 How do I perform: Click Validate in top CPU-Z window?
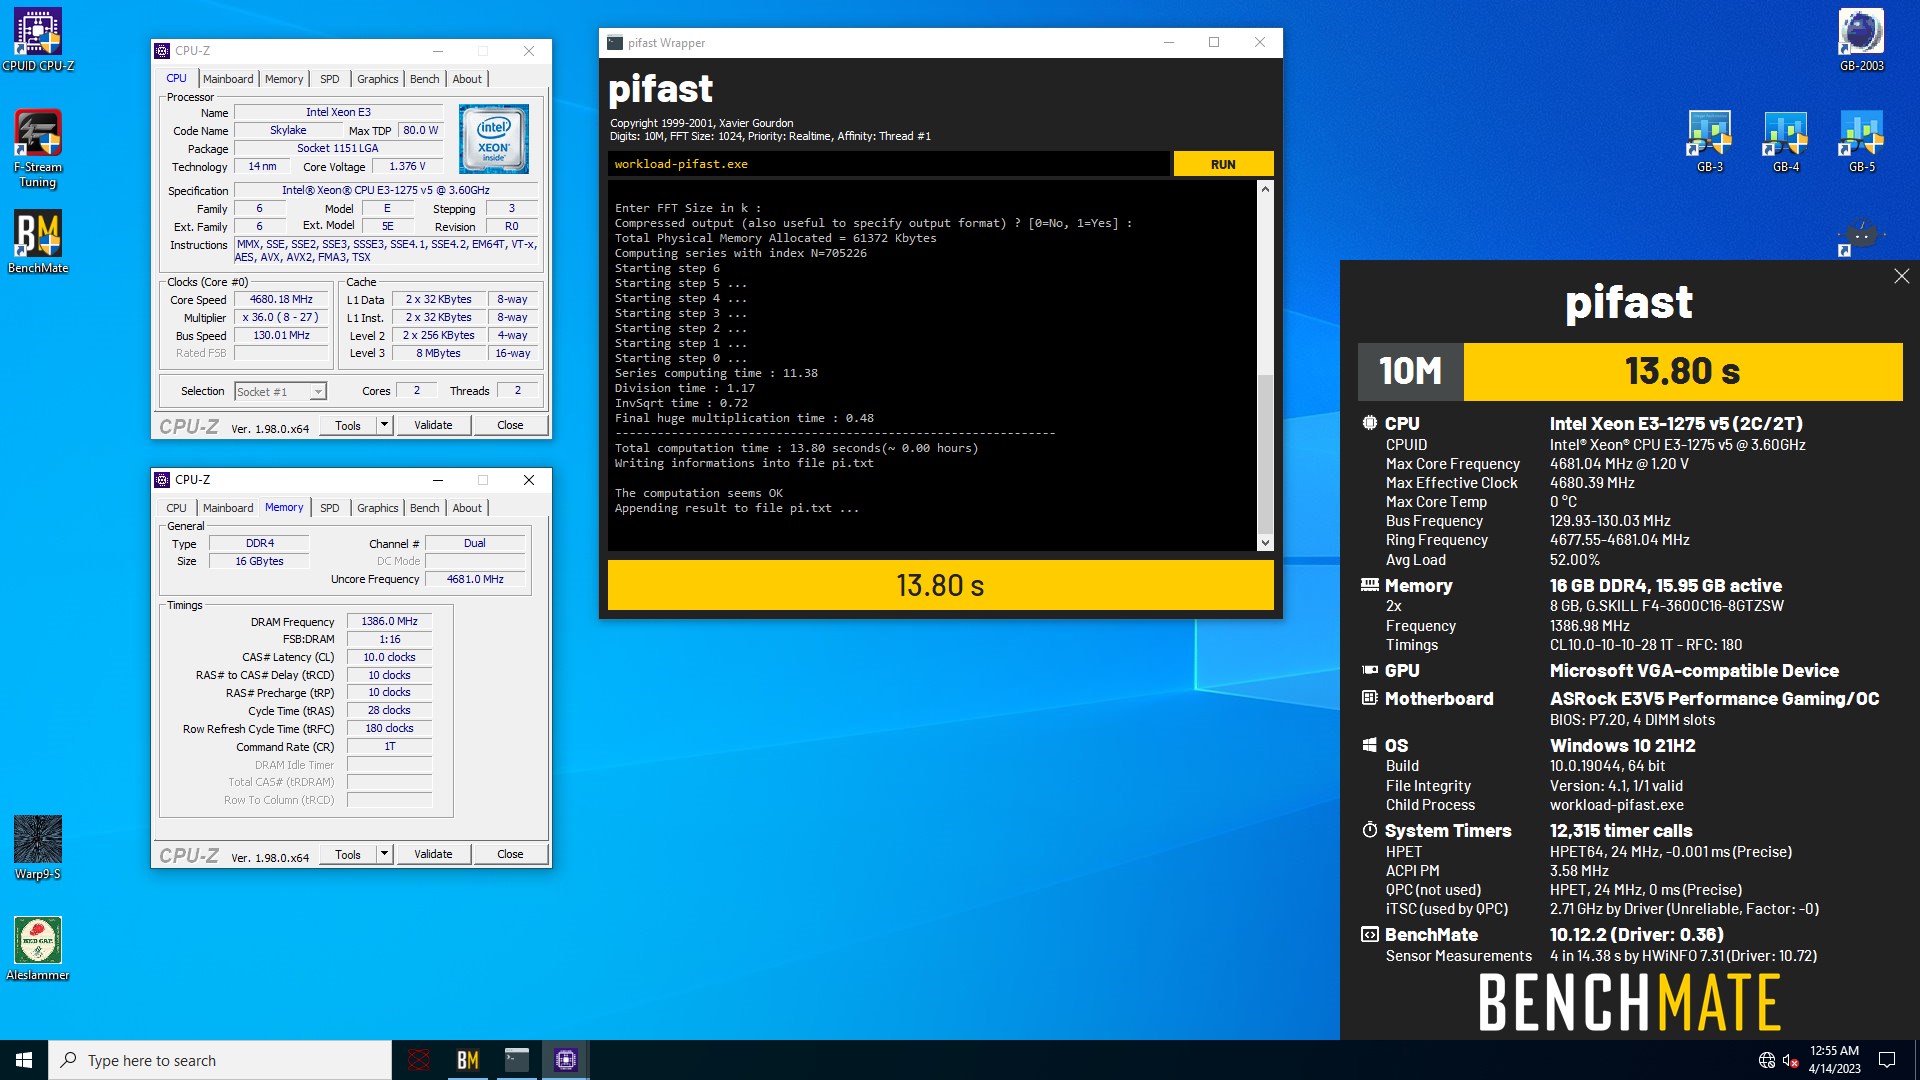pos(433,425)
